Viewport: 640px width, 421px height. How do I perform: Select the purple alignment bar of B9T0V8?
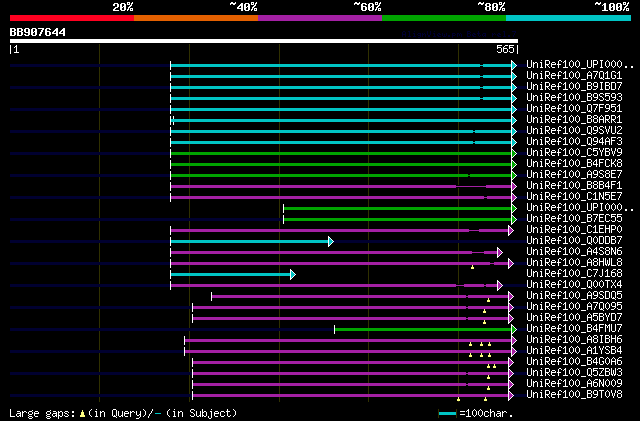point(353,396)
